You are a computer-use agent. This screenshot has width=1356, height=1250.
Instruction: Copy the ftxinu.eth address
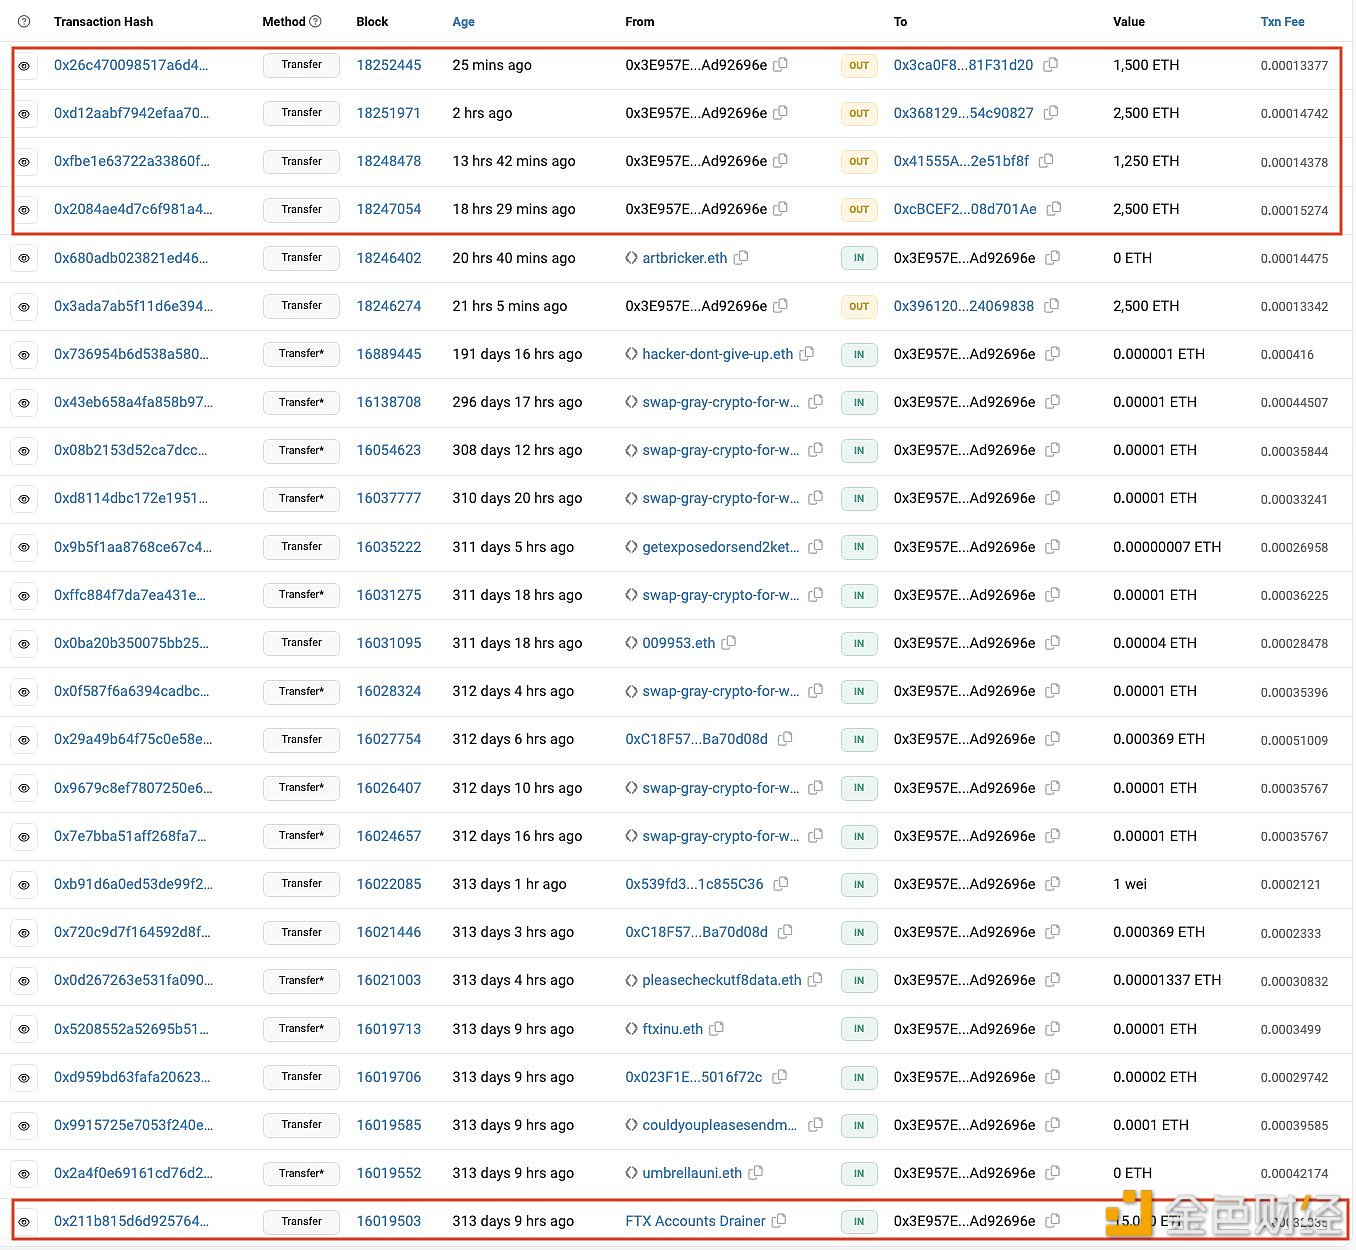[717, 1028]
